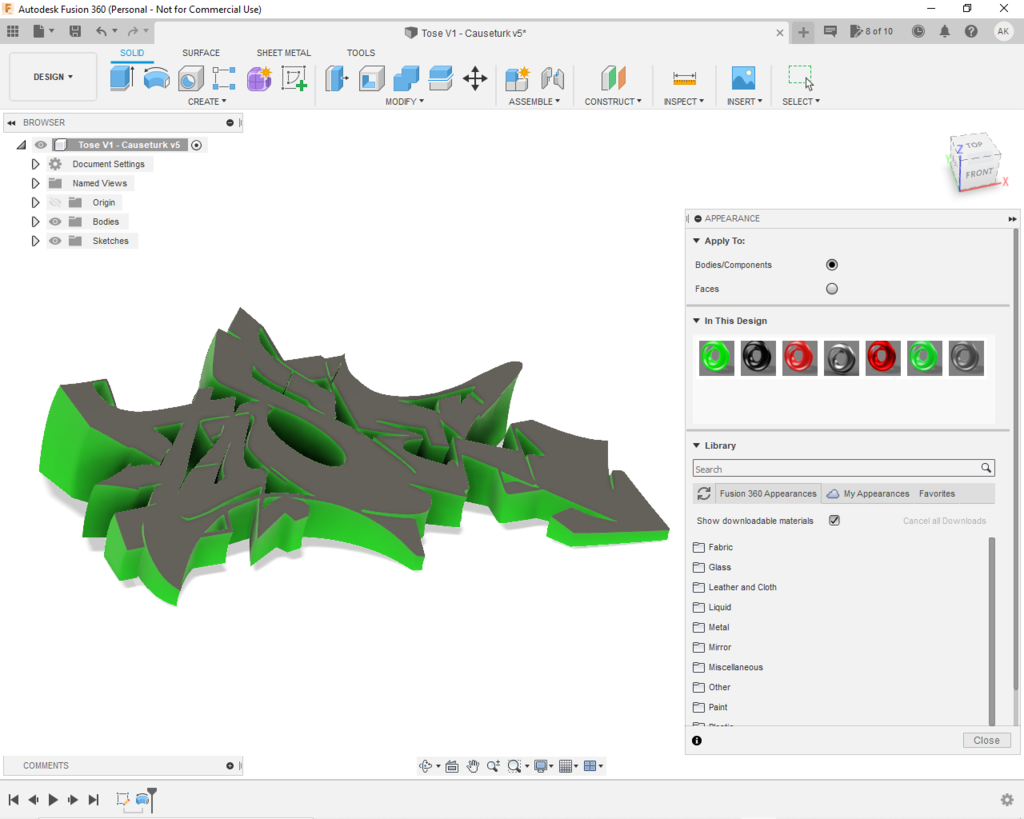Image resolution: width=1024 pixels, height=819 pixels.
Task: Click the Fillet tool icon
Action: tap(372, 78)
